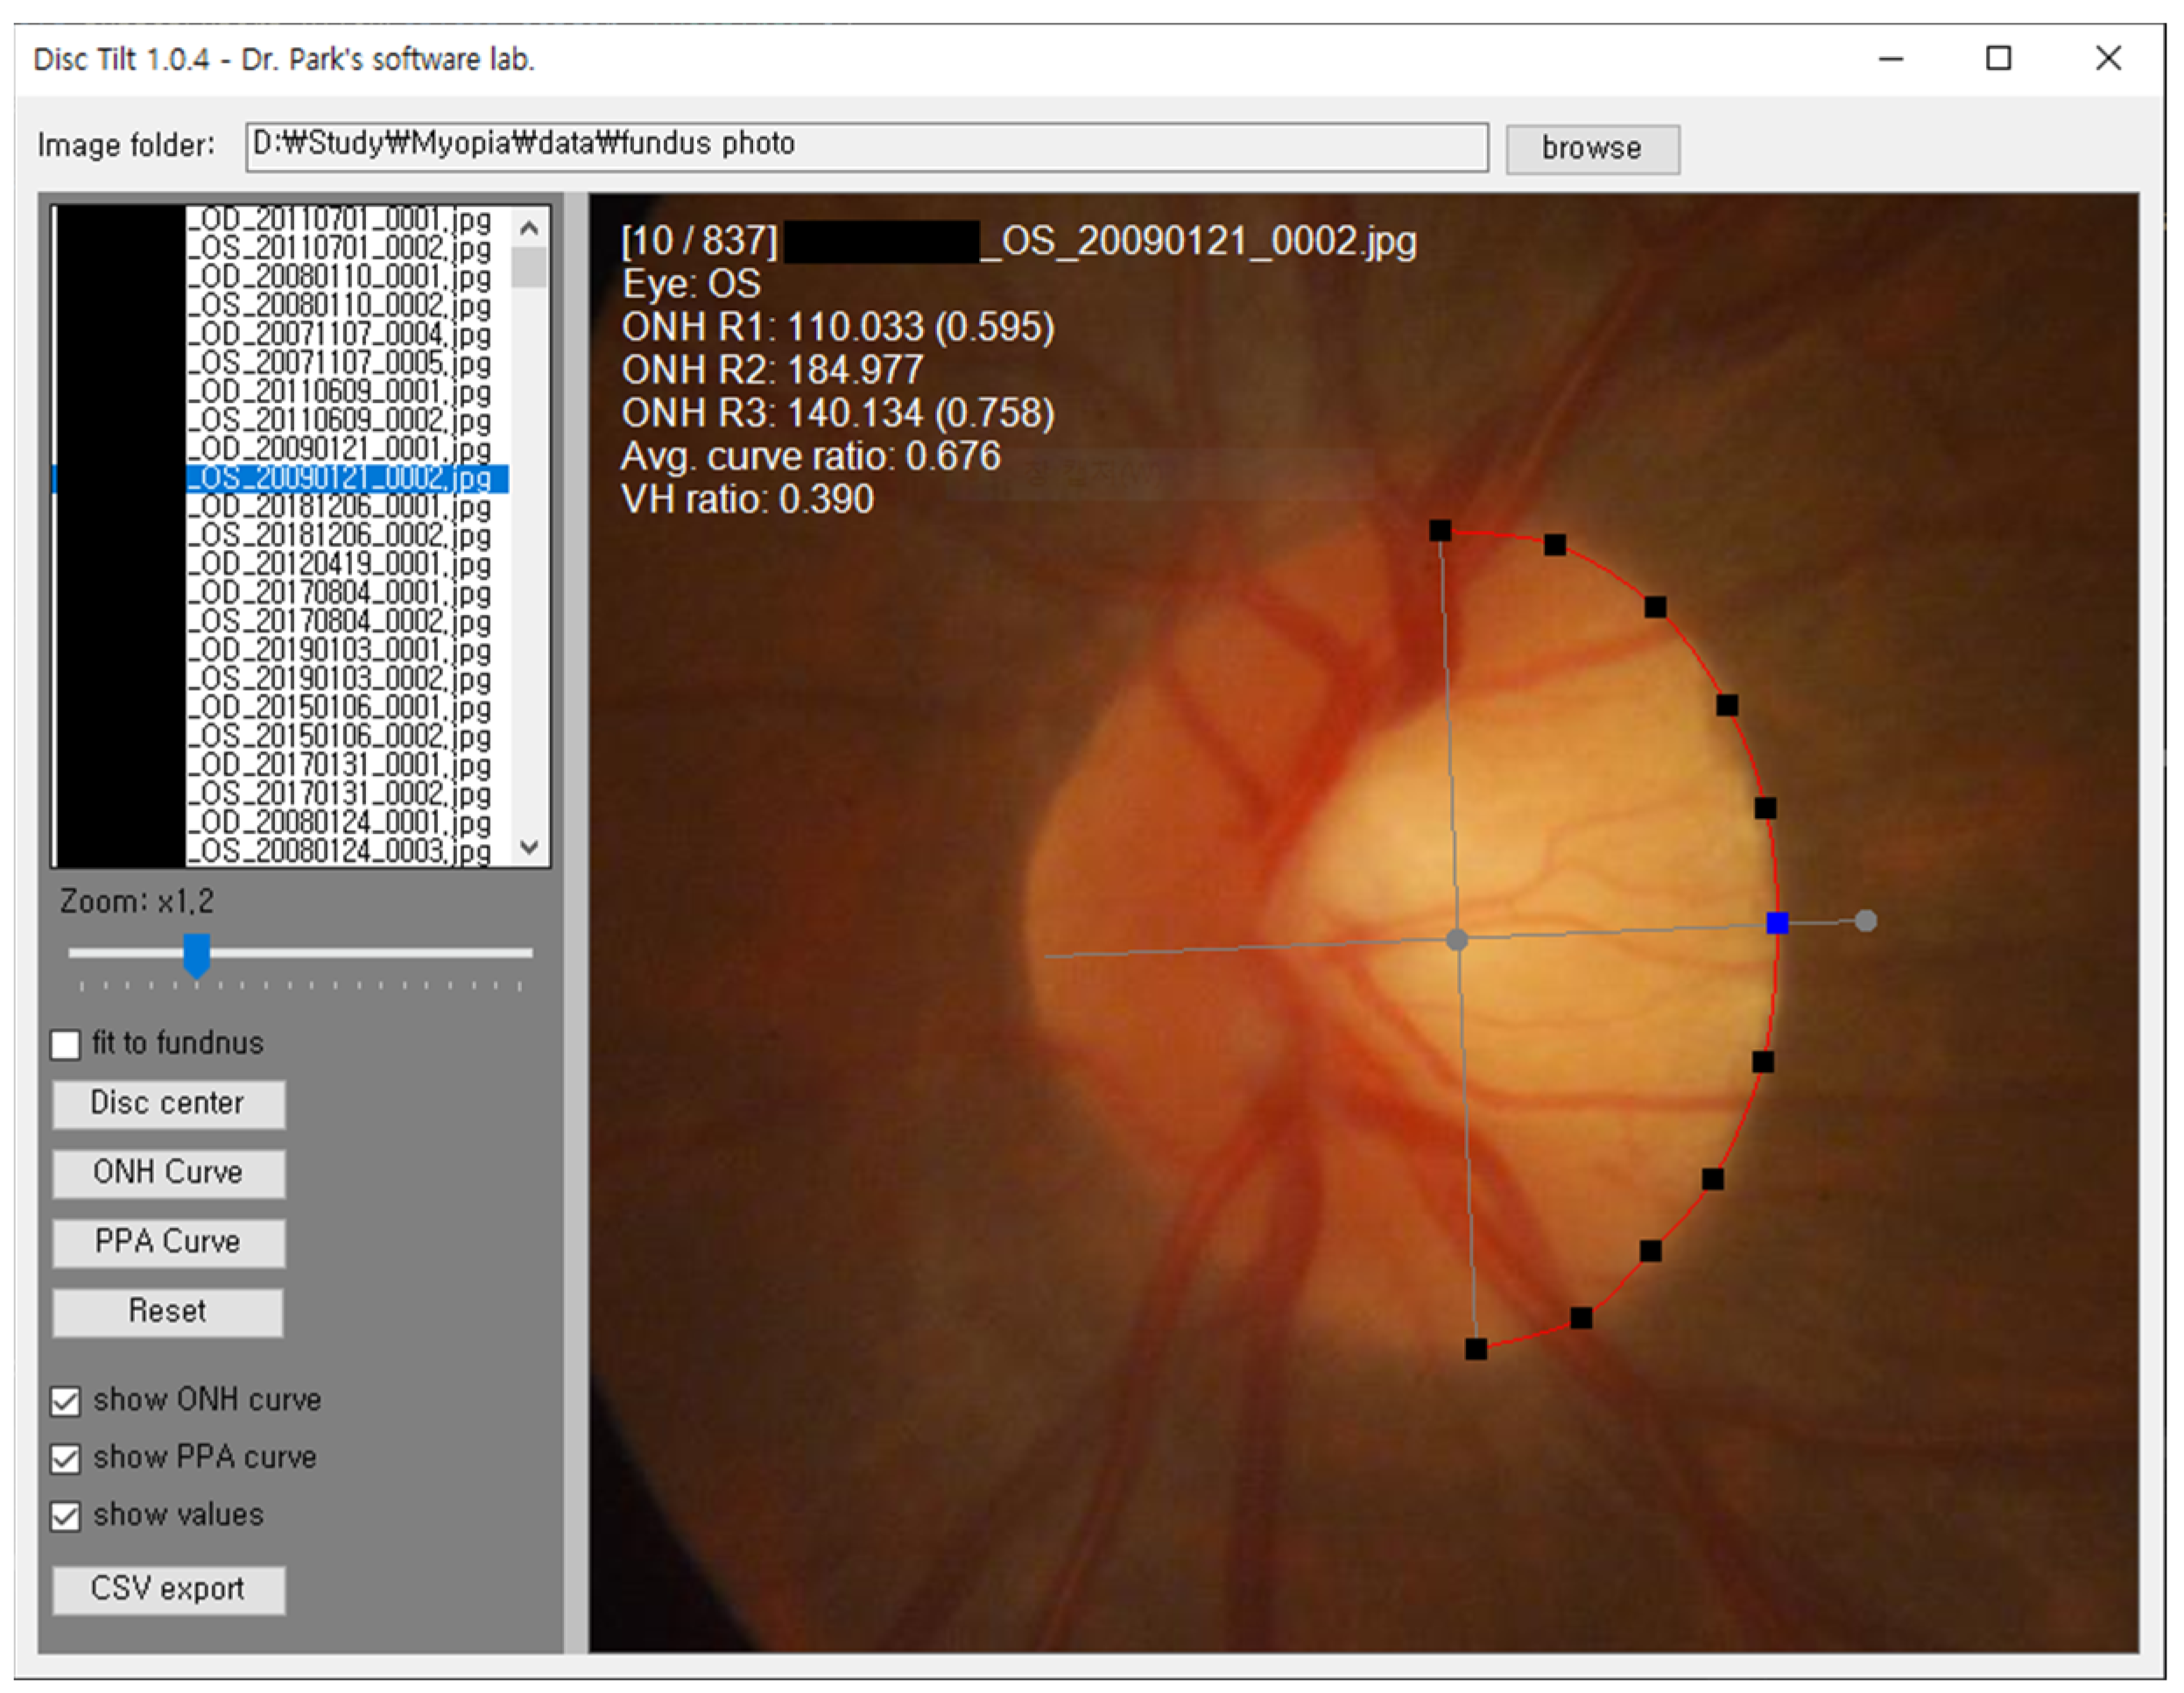Click the topmost black curve control point
This screenshot has height=1693, width=2184.
[x=1440, y=530]
